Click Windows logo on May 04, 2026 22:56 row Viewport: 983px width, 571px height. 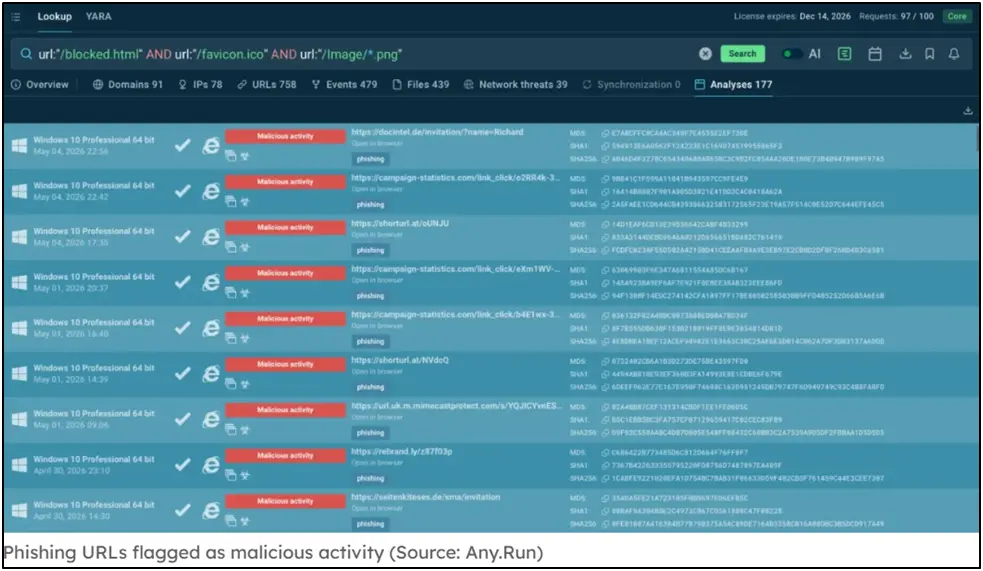click(19, 145)
